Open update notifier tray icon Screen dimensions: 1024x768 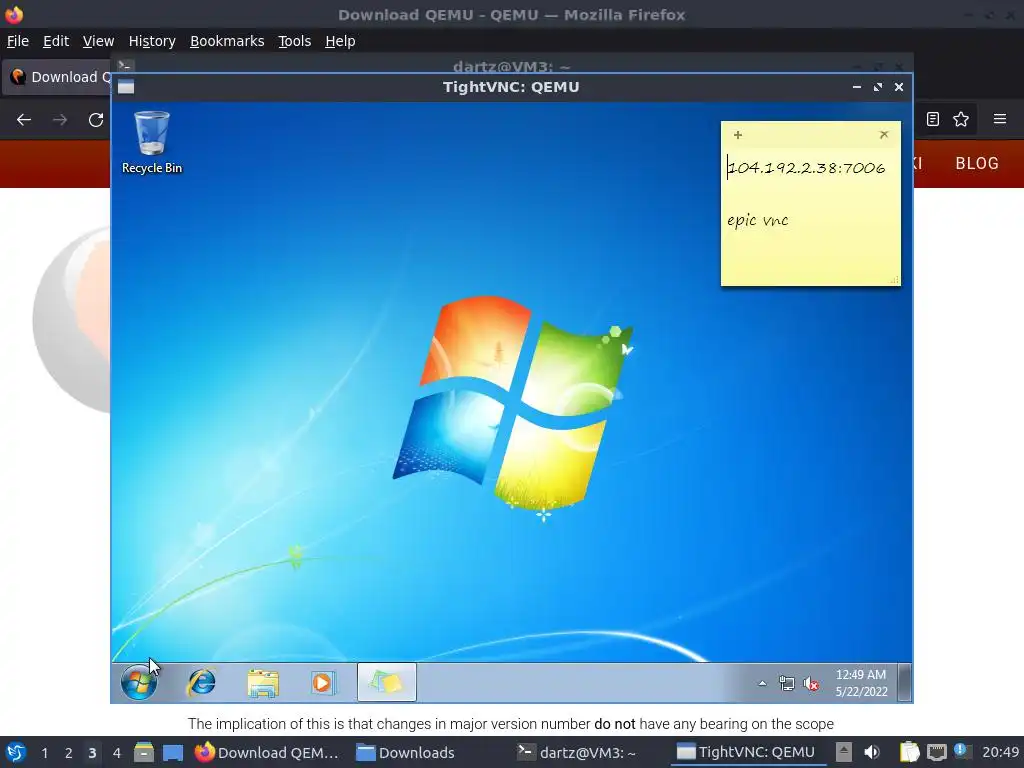coord(963,751)
